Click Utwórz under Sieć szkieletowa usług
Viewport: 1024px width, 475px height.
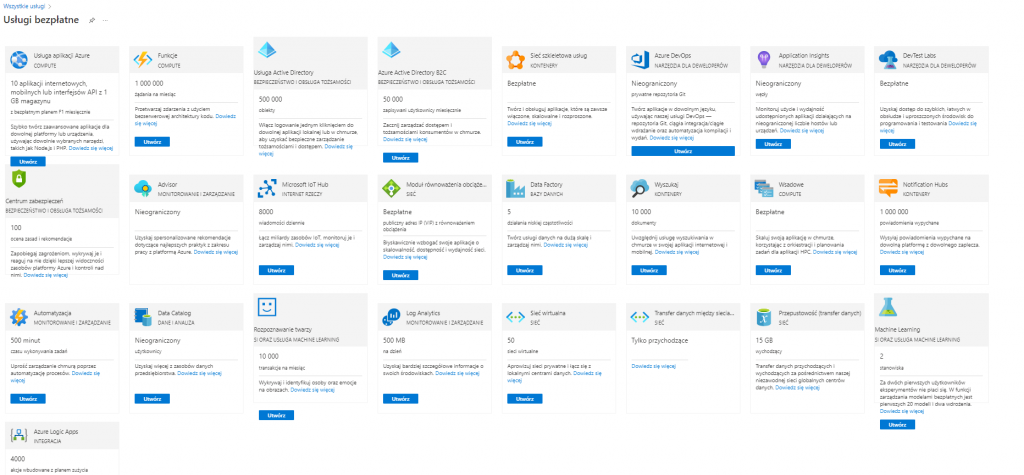coord(525,141)
